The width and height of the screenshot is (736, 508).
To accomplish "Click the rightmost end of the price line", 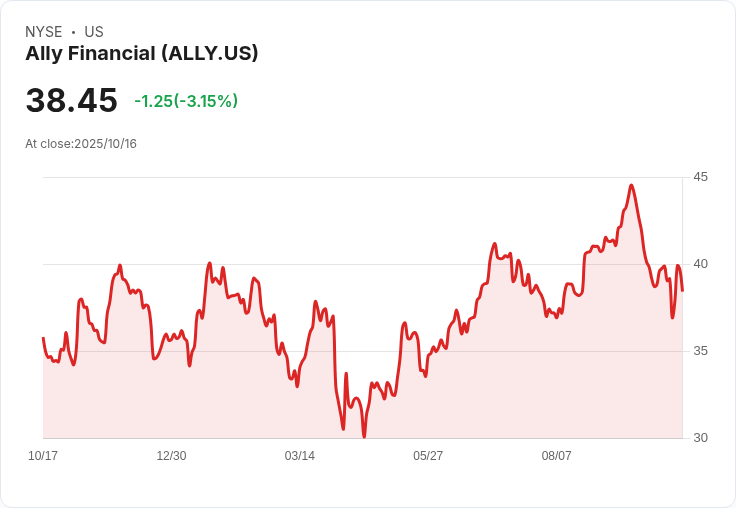I will [682, 291].
